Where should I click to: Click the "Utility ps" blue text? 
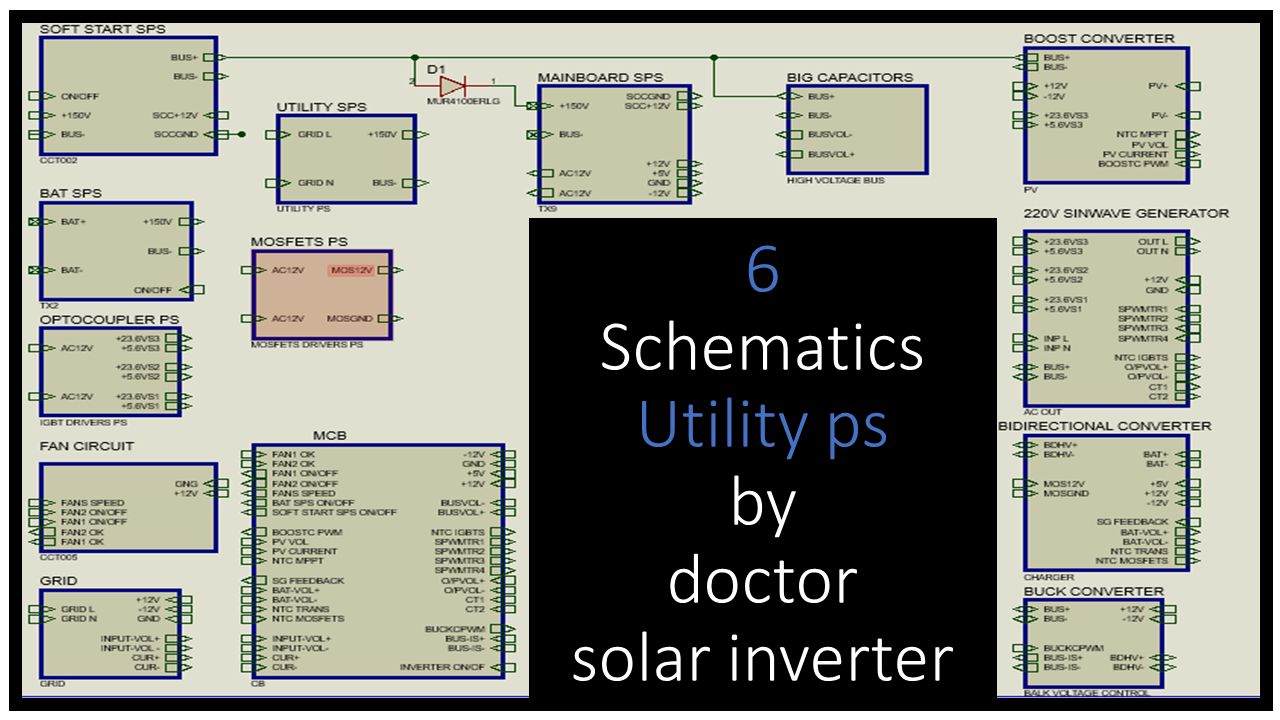tap(762, 425)
